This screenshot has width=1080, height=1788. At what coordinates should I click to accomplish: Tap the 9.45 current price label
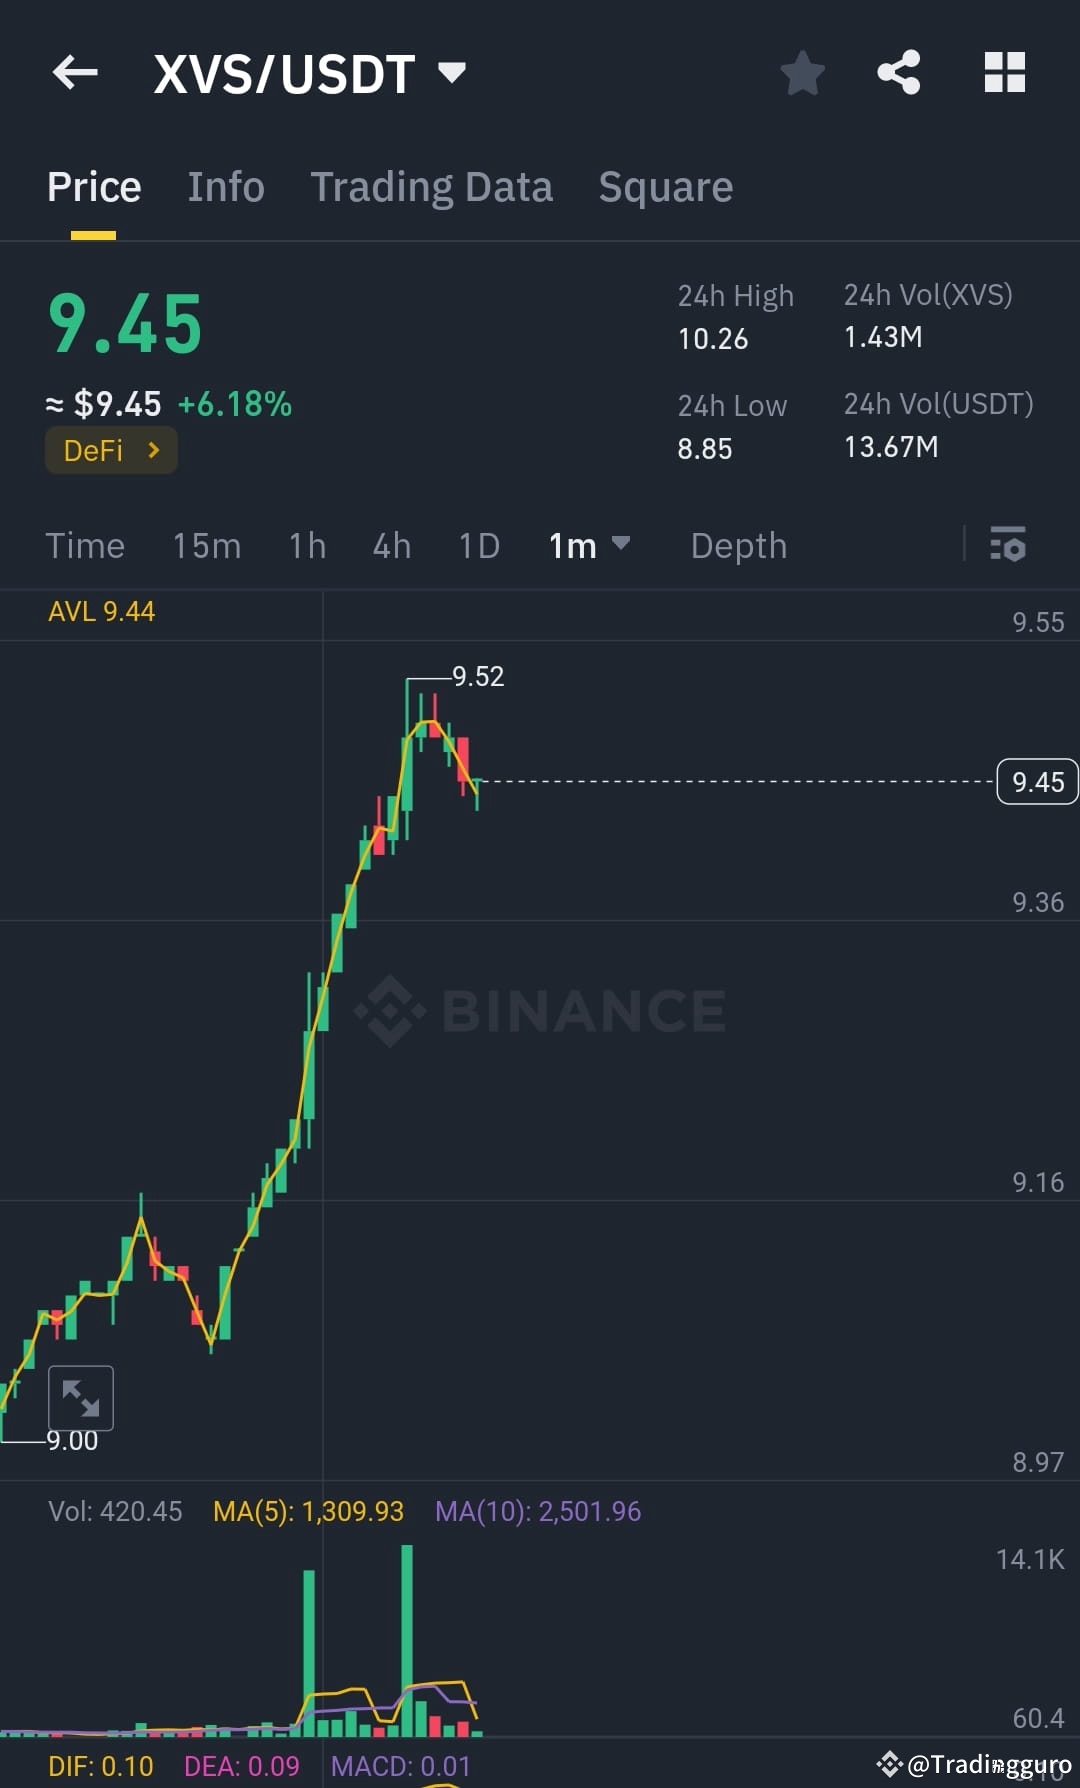[1036, 781]
